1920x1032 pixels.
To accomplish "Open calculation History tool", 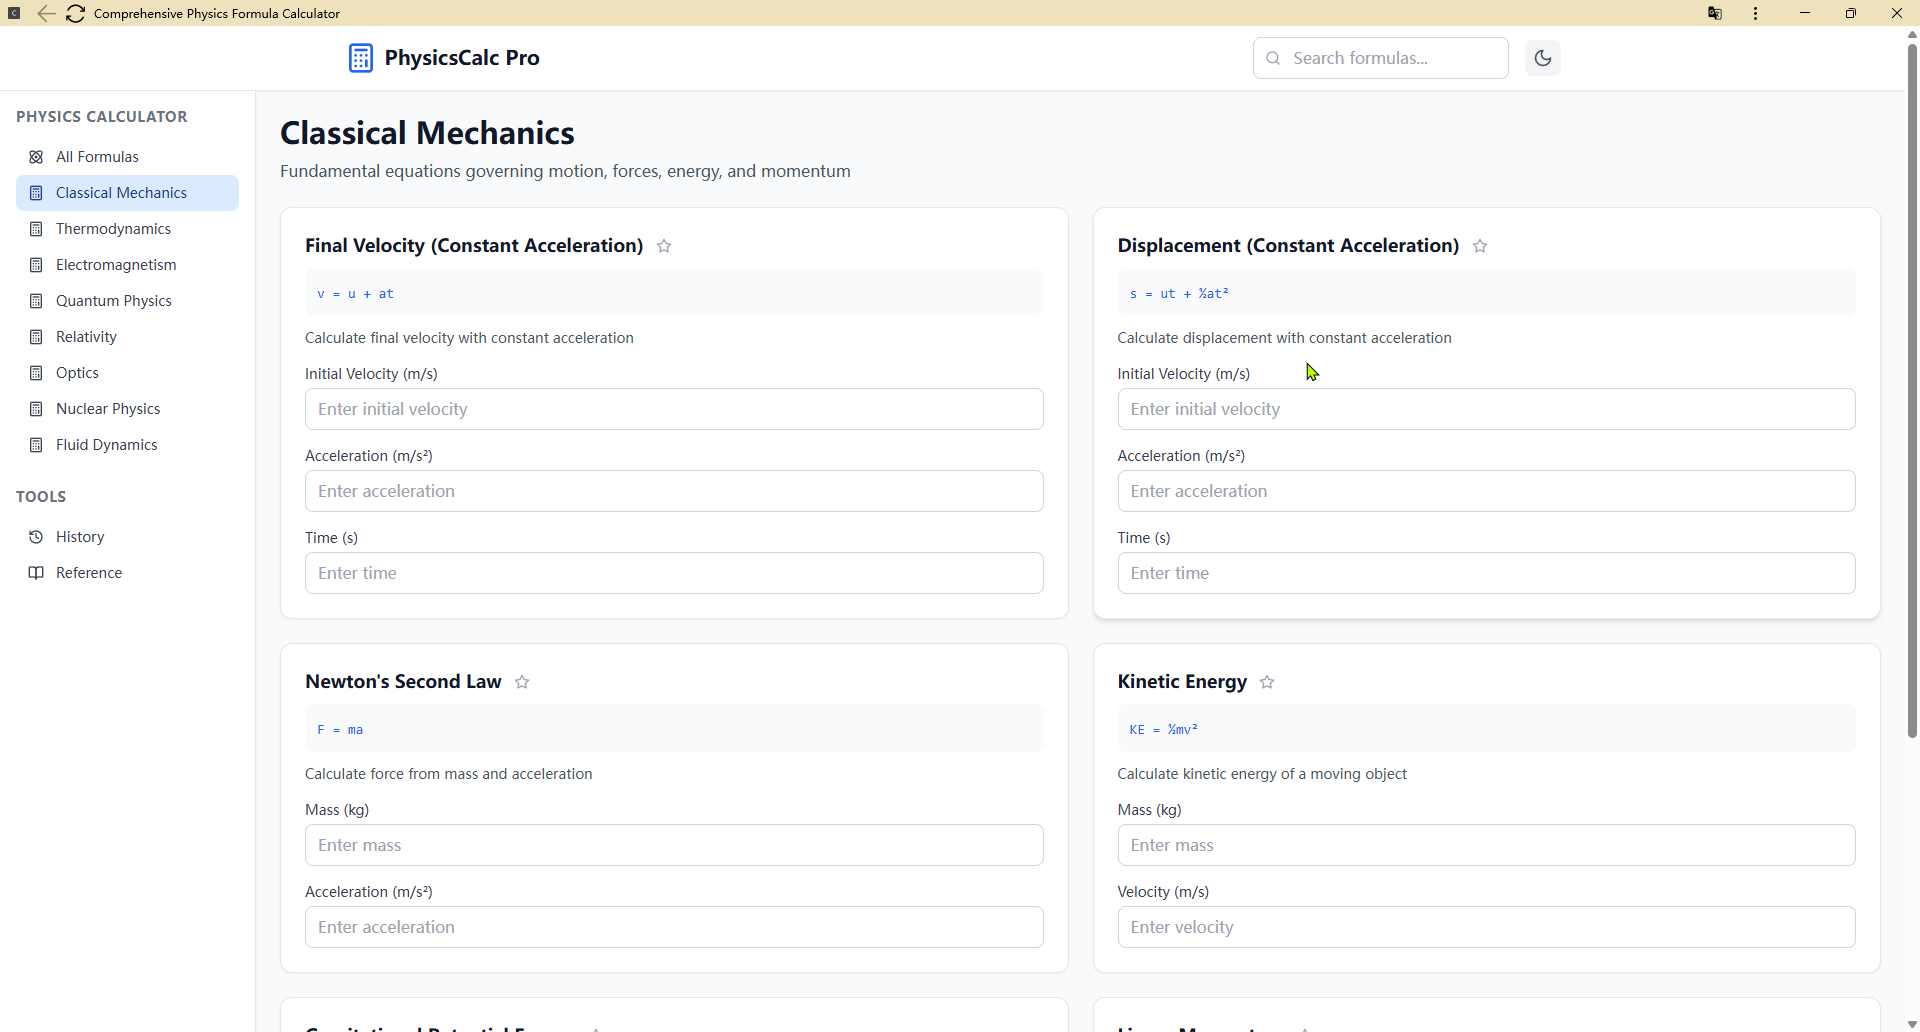I will pyautogui.click(x=127, y=537).
